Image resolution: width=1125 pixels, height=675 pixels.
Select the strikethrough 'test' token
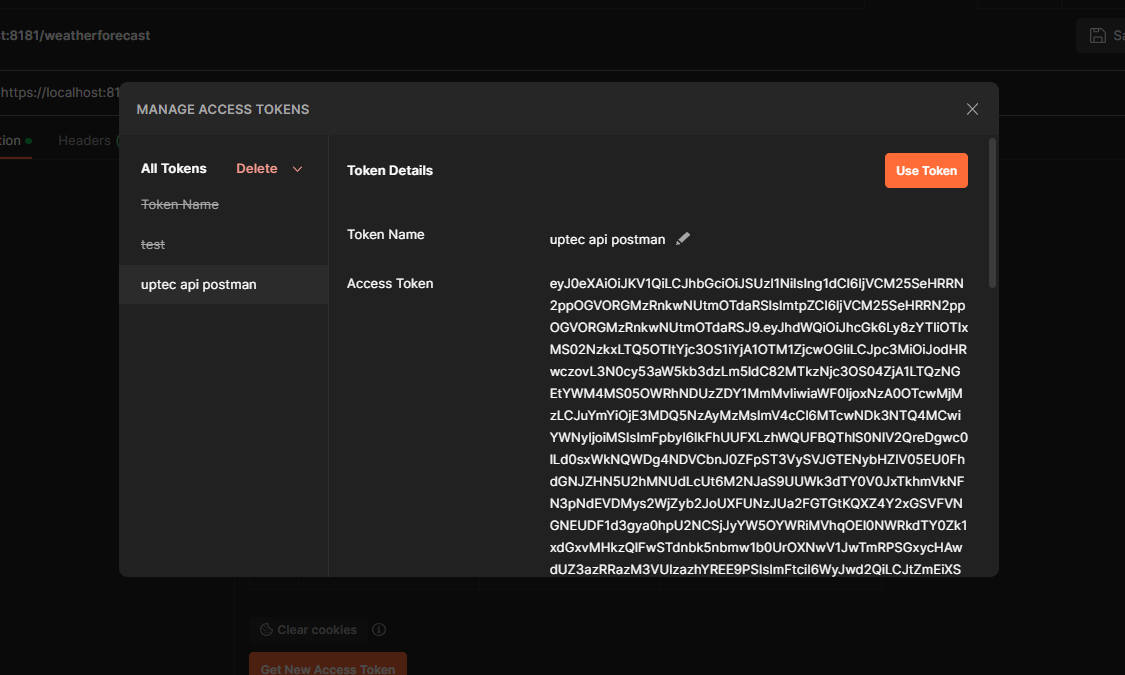click(153, 245)
